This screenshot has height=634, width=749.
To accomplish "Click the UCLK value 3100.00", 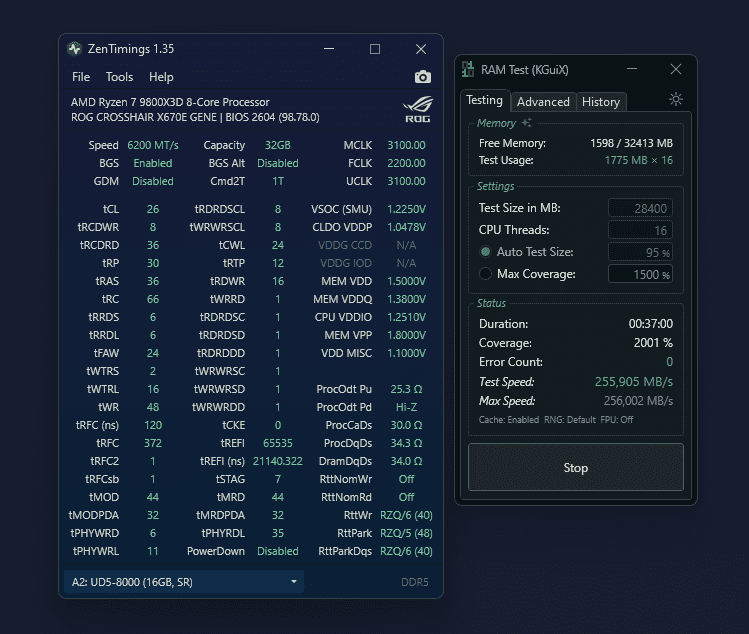I will pos(406,182).
